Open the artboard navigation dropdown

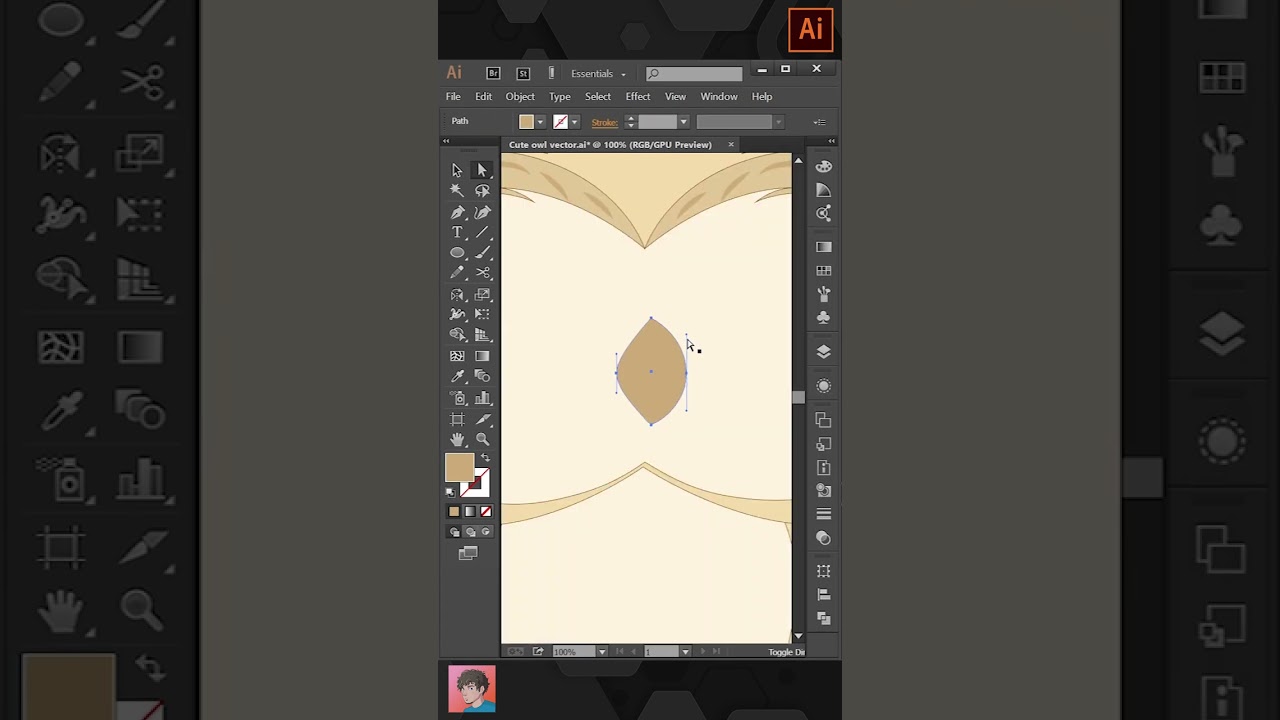[685, 652]
